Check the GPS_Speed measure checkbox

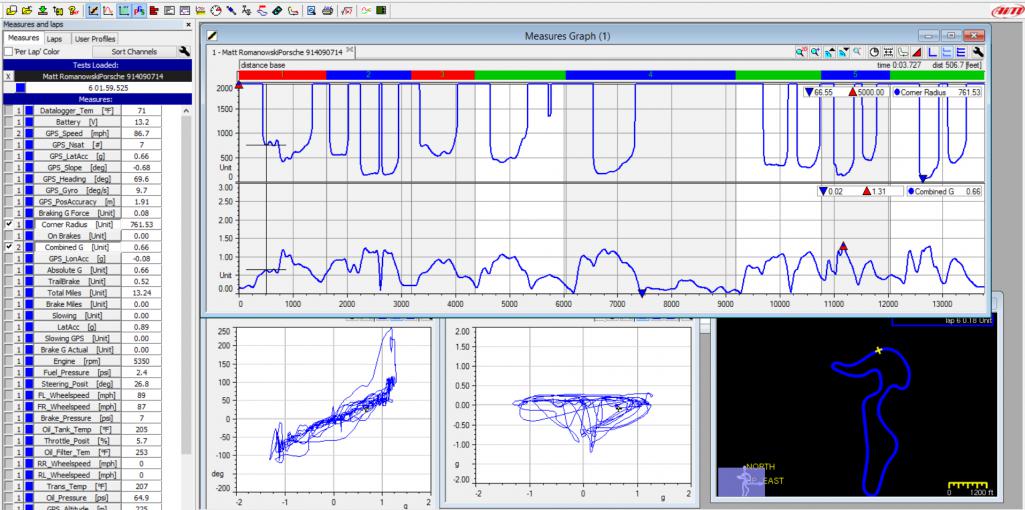9,133
